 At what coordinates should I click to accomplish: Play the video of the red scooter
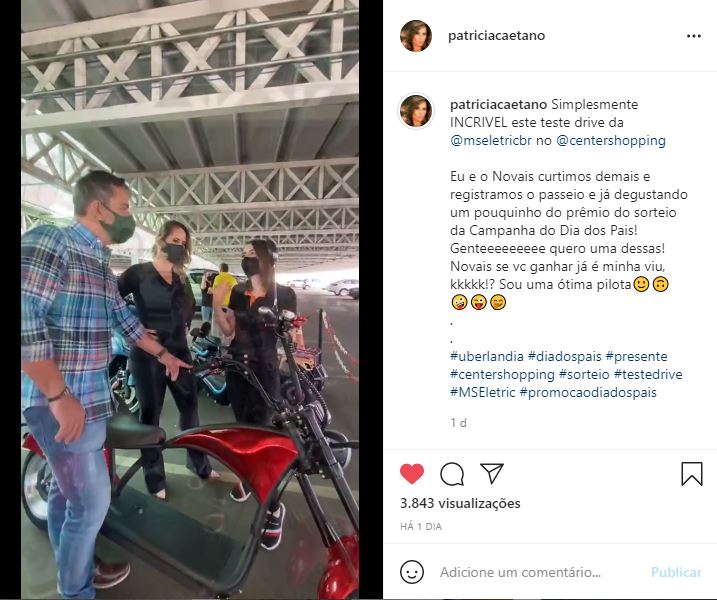click(x=190, y=300)
